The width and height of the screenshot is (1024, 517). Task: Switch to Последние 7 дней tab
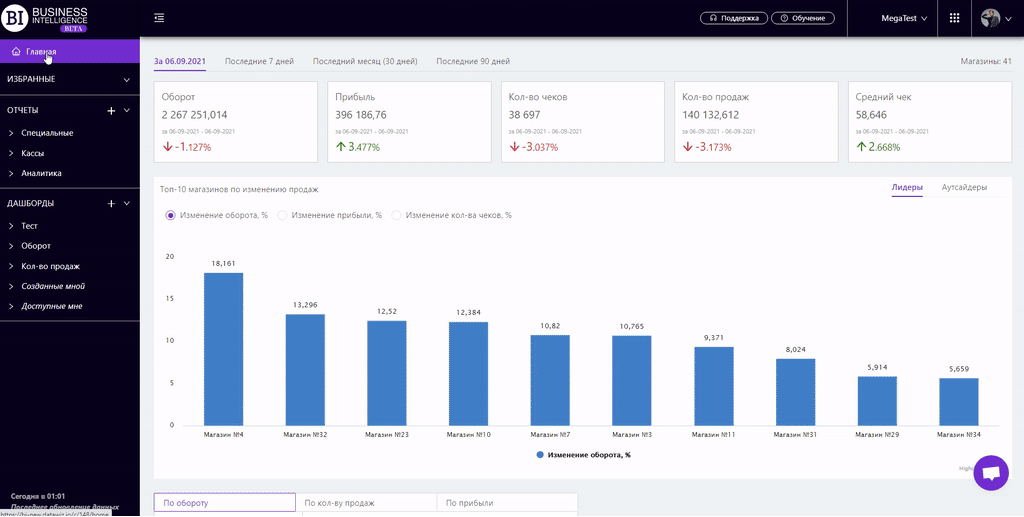pos(259,61)
